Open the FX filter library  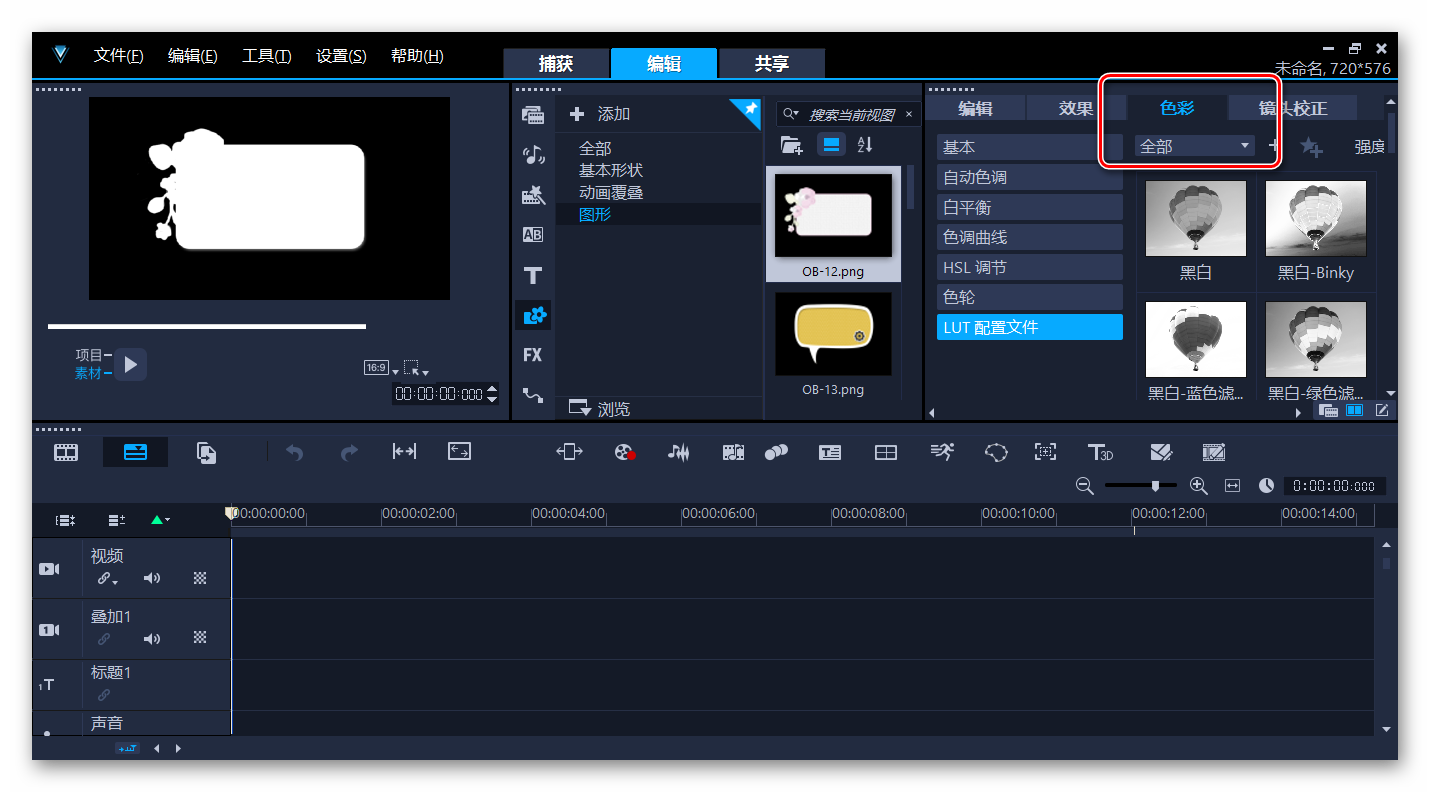coord(533,355)
